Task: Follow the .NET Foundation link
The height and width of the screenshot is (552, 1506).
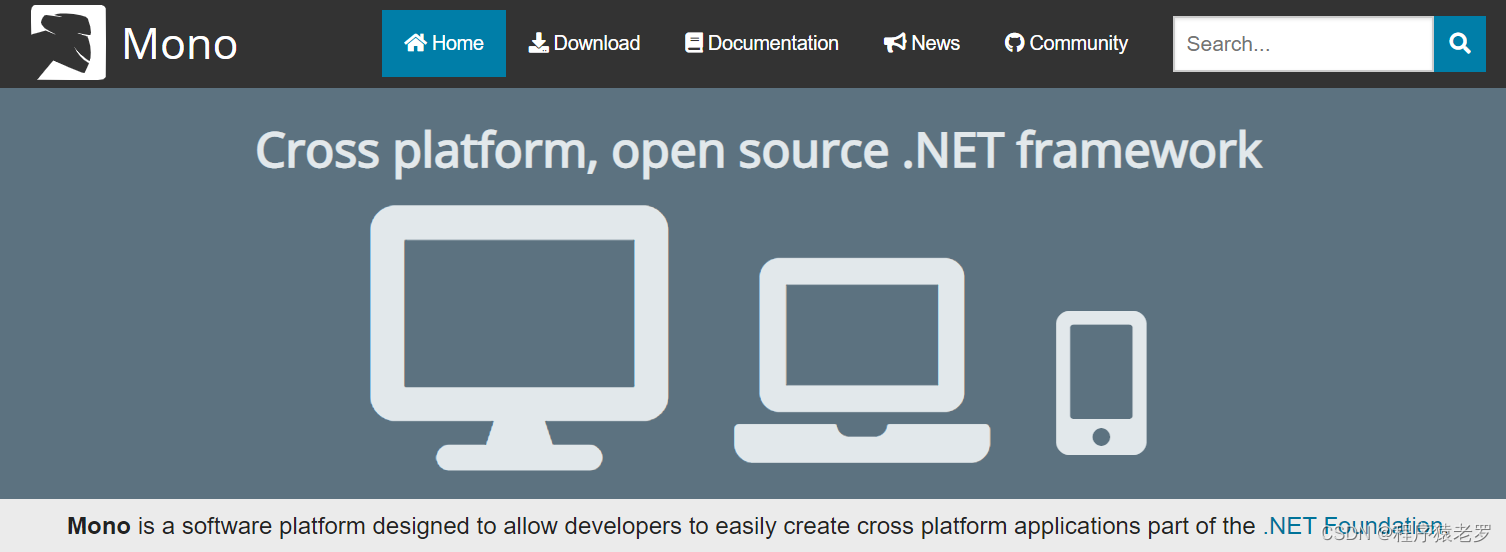Action: click(x=1353, y=526)
